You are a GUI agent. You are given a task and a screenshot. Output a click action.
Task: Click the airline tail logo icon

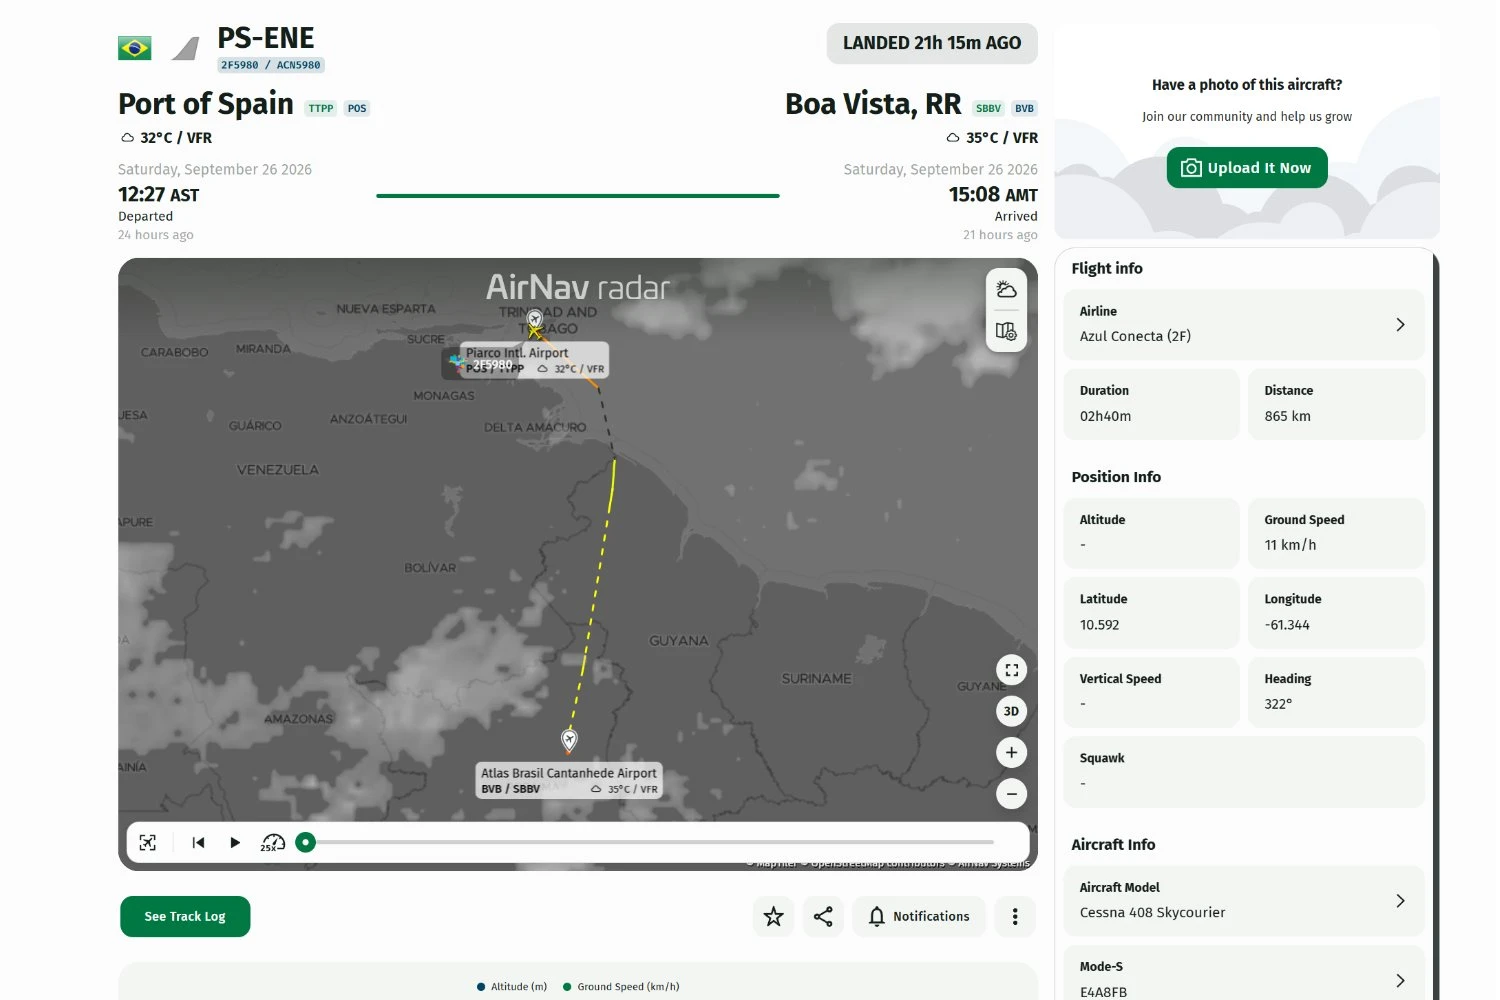click(185, 48)
